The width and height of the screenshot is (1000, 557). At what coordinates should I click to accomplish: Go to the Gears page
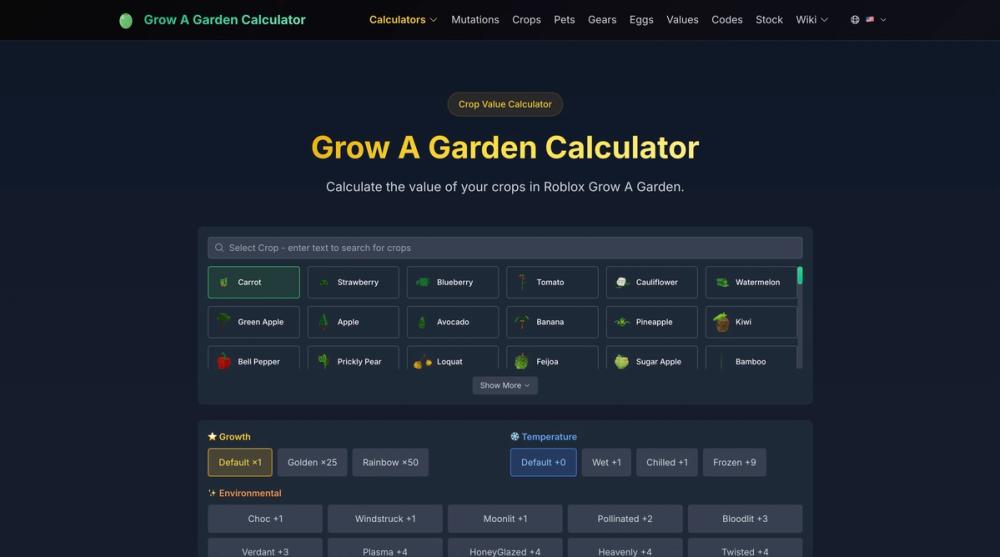[x=602, y=20]
